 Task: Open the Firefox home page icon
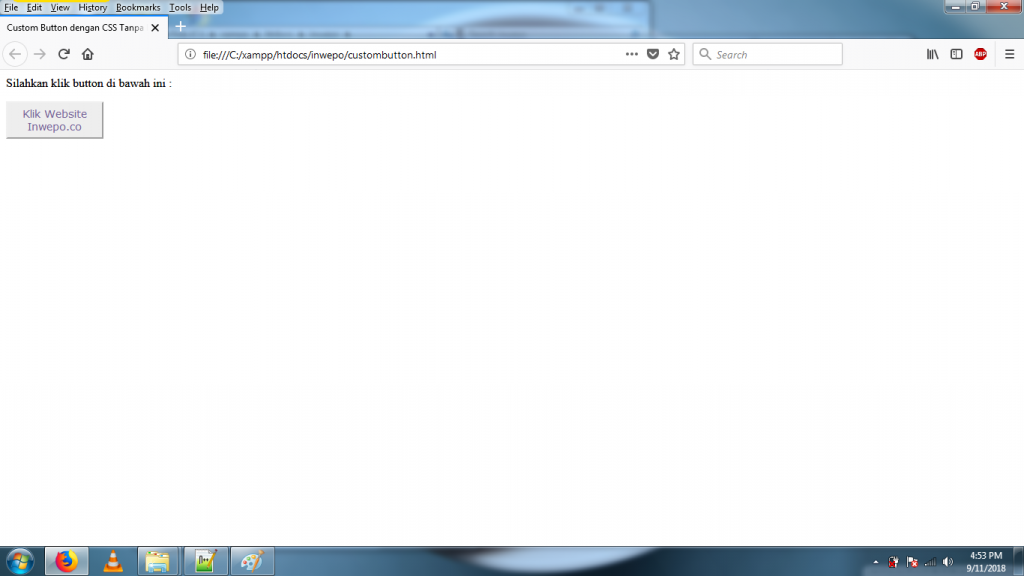88,54
